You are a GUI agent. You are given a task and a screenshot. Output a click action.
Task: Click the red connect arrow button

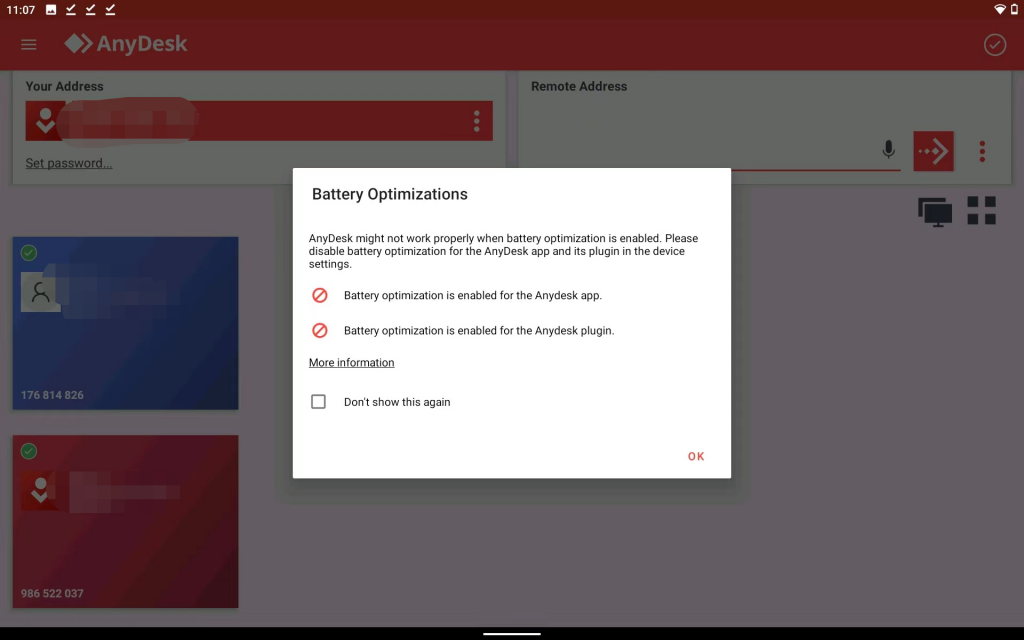tap(933, 151)
